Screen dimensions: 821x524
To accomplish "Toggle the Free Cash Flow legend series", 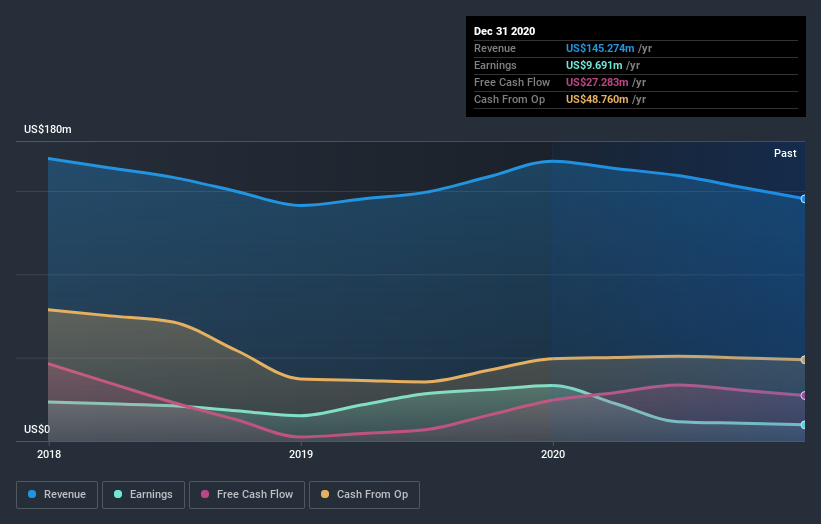I will pyautogui.click(x=247, y=495).
